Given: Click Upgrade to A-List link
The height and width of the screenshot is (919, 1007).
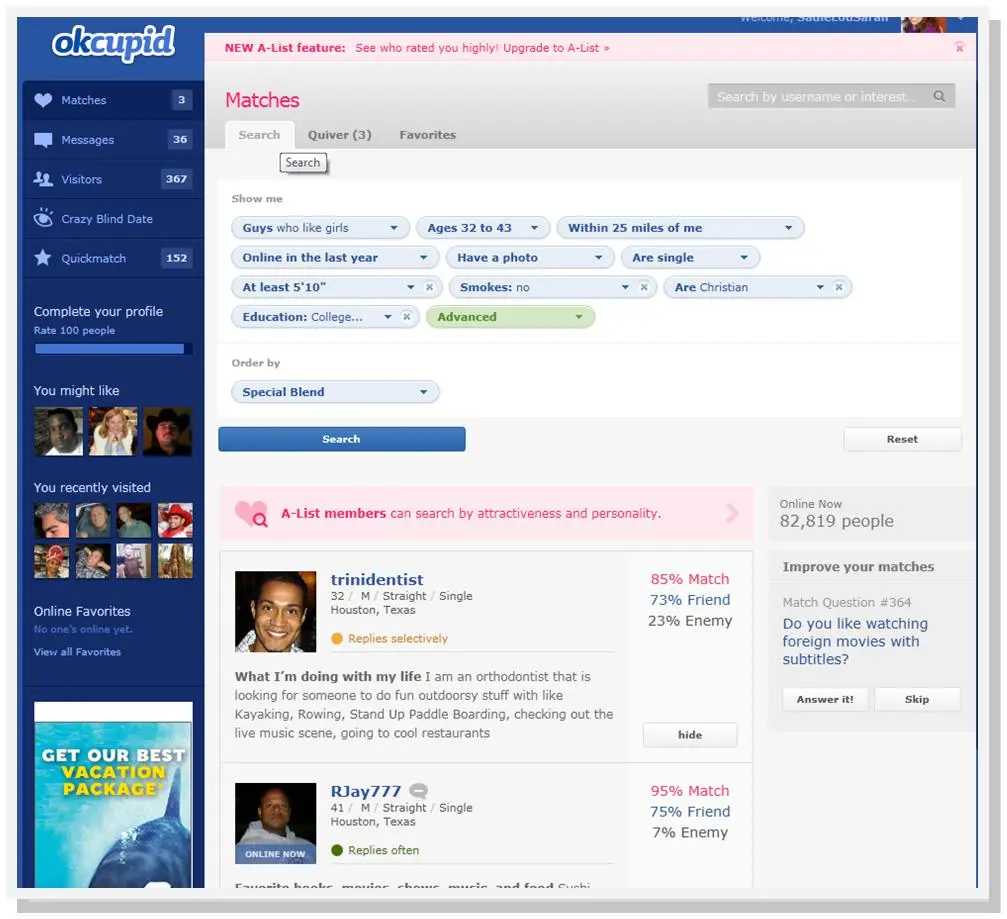Looking at the screenshot, I should [556, 48].
